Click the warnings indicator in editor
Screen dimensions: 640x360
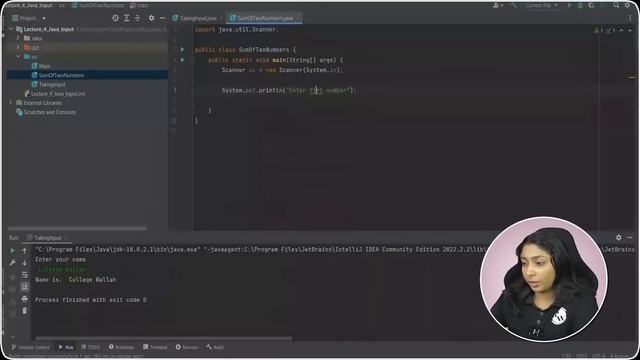click(x=604, y=31)
